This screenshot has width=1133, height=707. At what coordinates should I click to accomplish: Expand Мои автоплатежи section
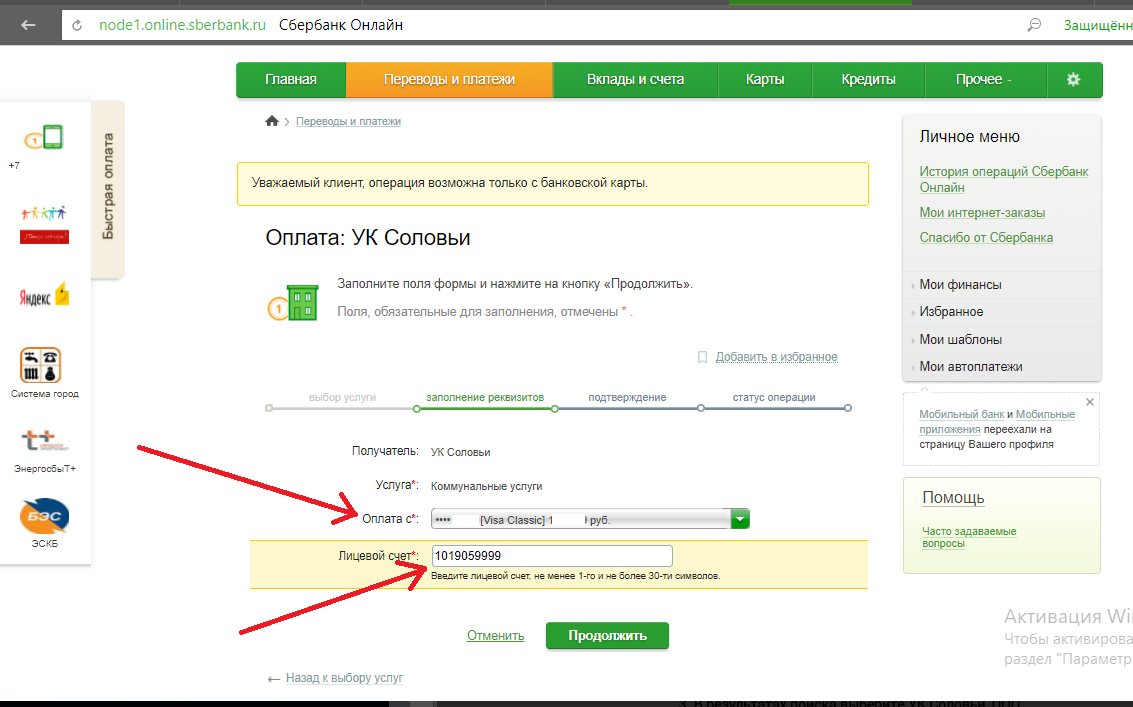click(970, 367)
